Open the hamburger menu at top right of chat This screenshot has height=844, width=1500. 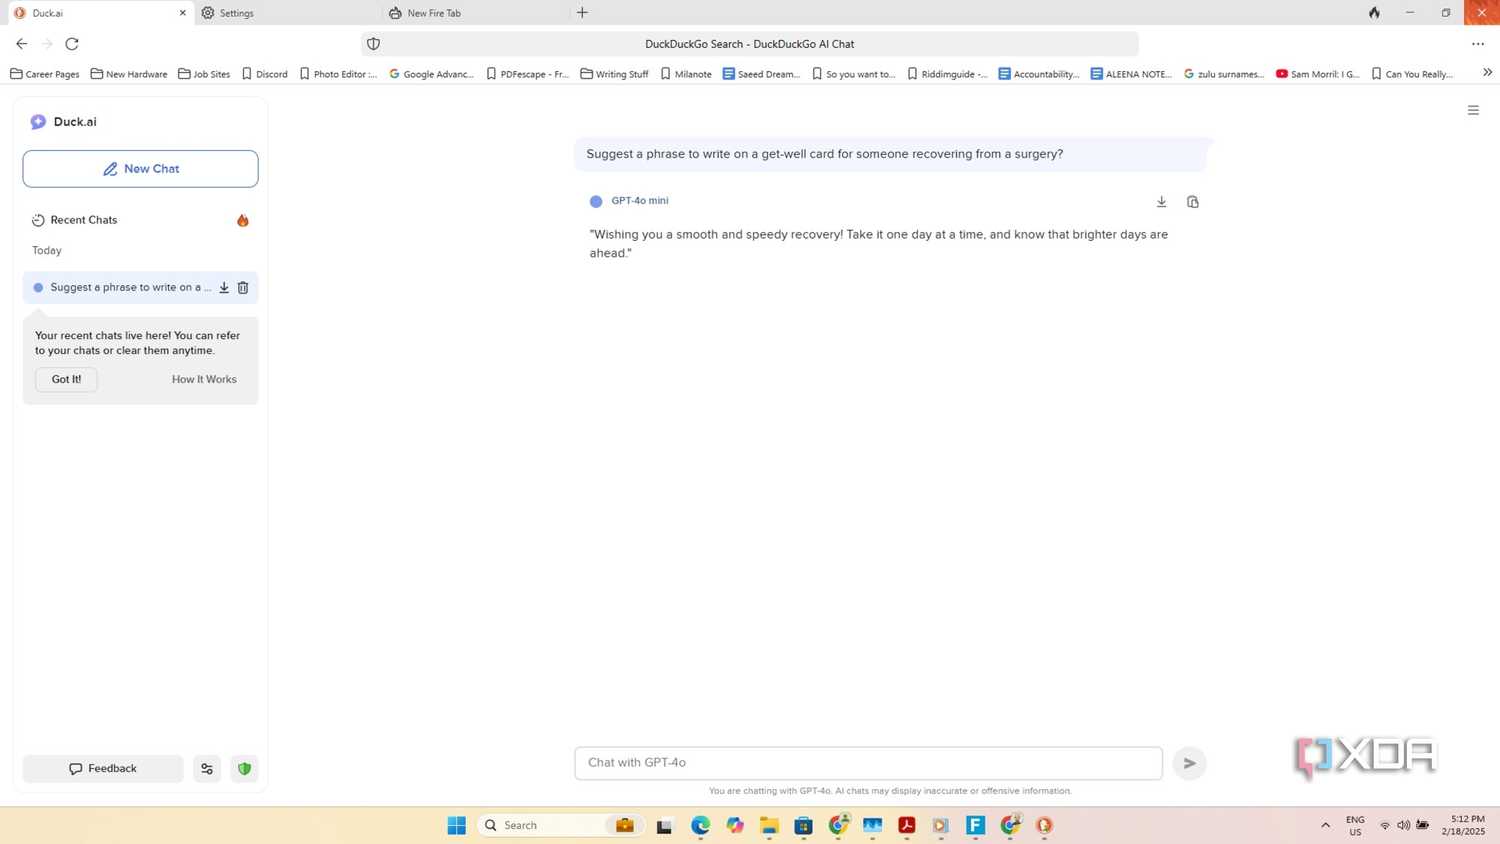(x=1473, y=110)
